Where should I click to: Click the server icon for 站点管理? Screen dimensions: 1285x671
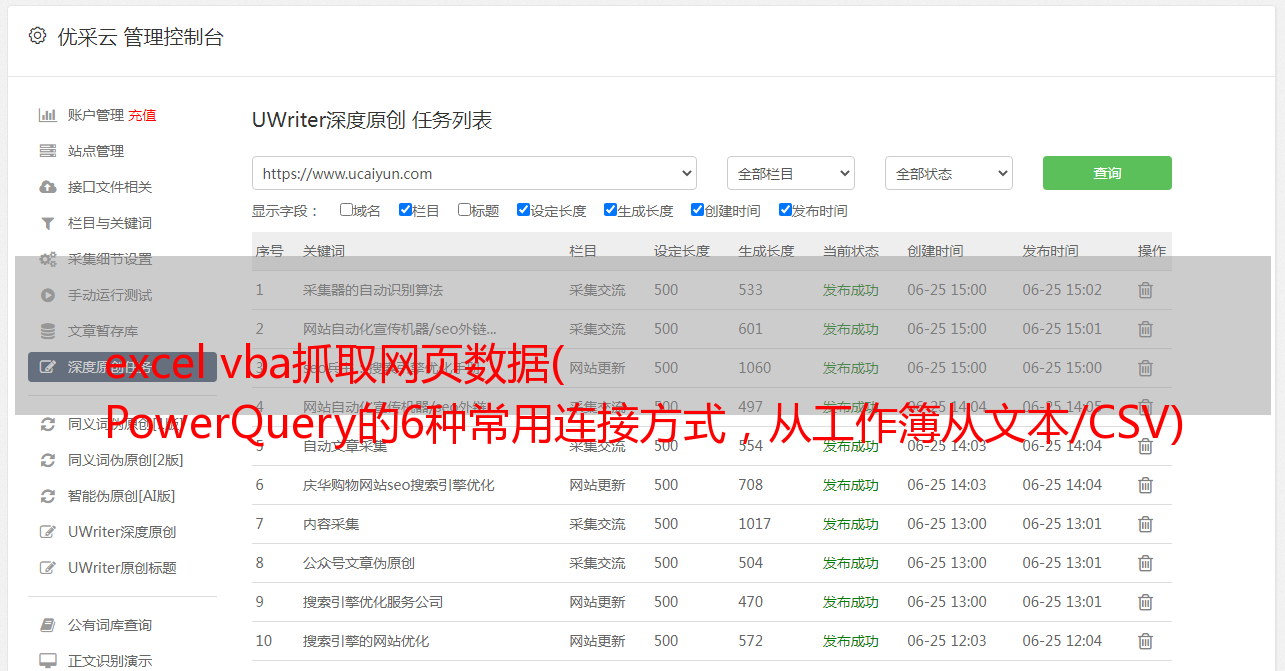click(x=47, y=151)
